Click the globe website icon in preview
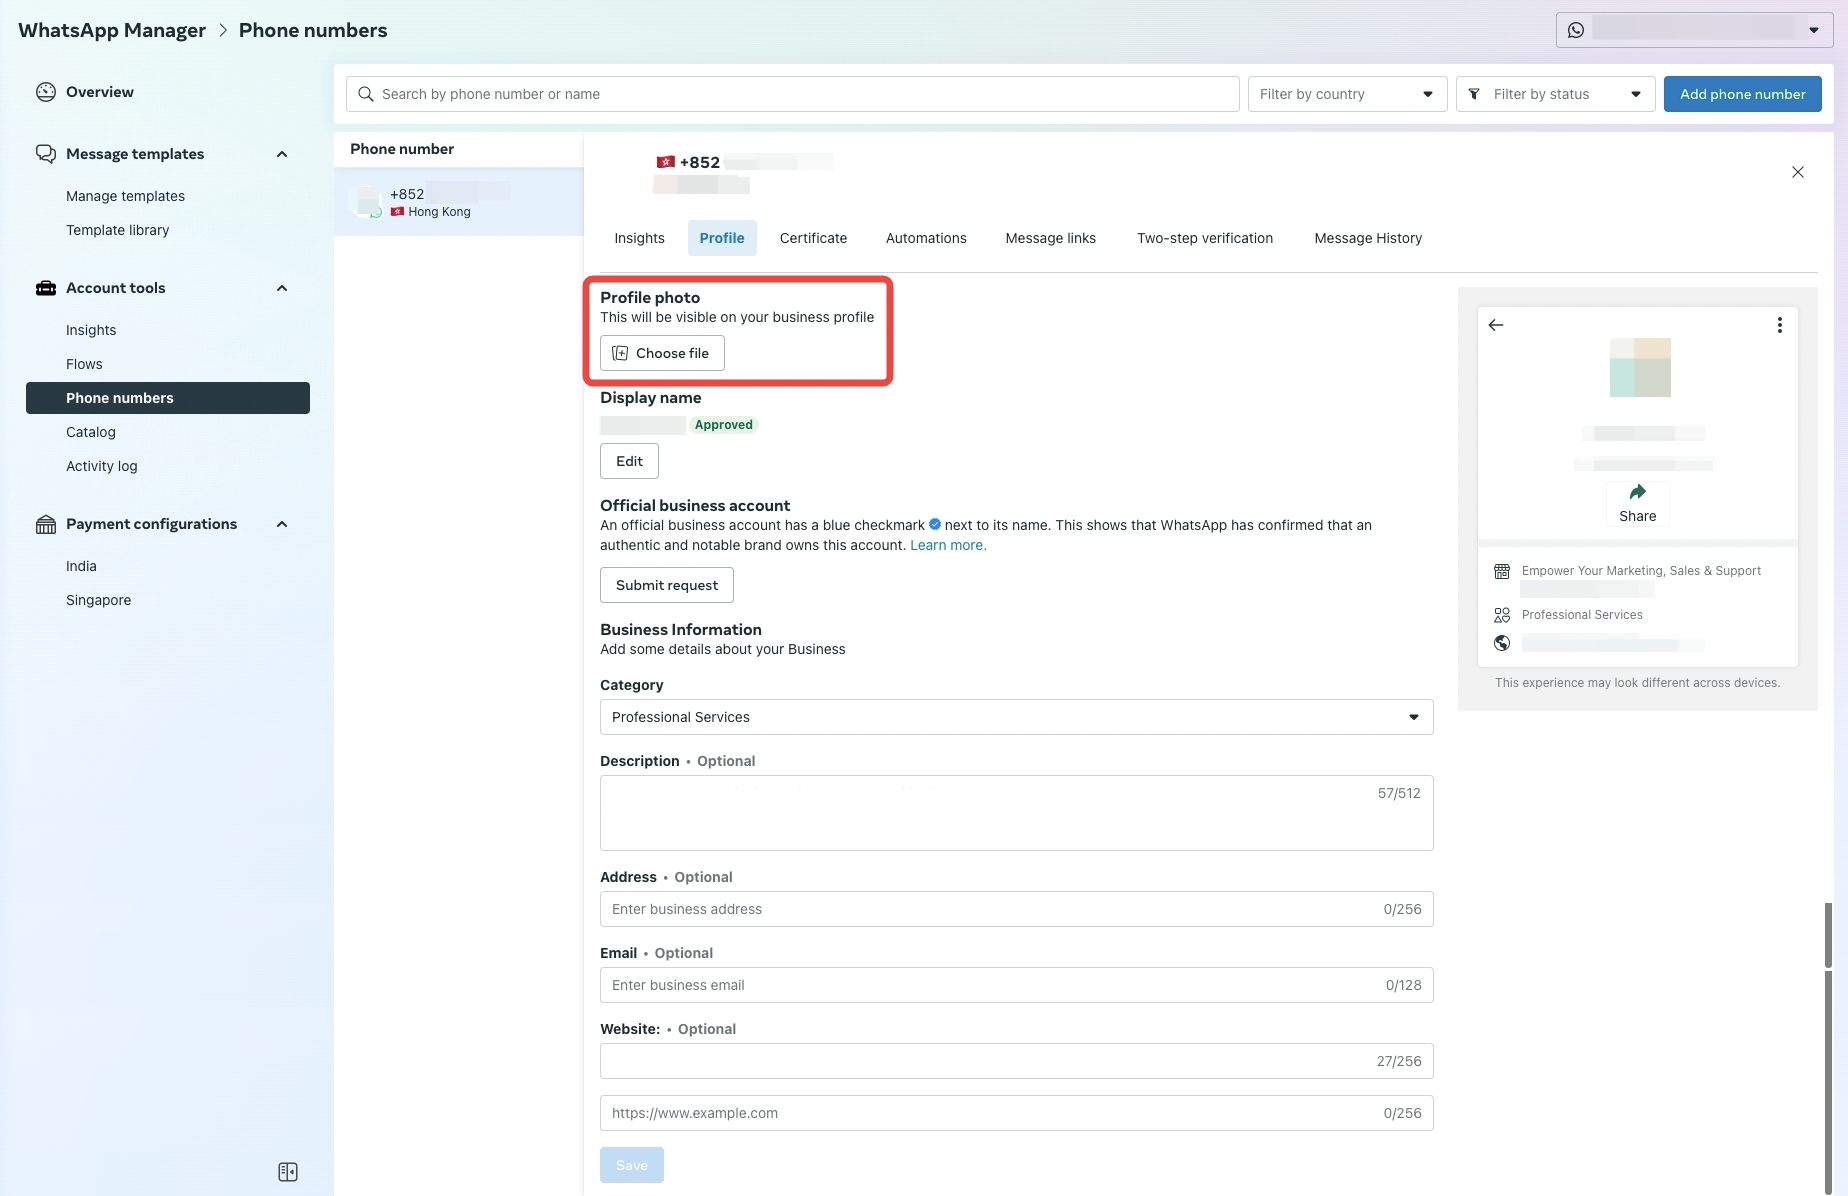Viewport: 1848px width, 1196px height. 1502,643
